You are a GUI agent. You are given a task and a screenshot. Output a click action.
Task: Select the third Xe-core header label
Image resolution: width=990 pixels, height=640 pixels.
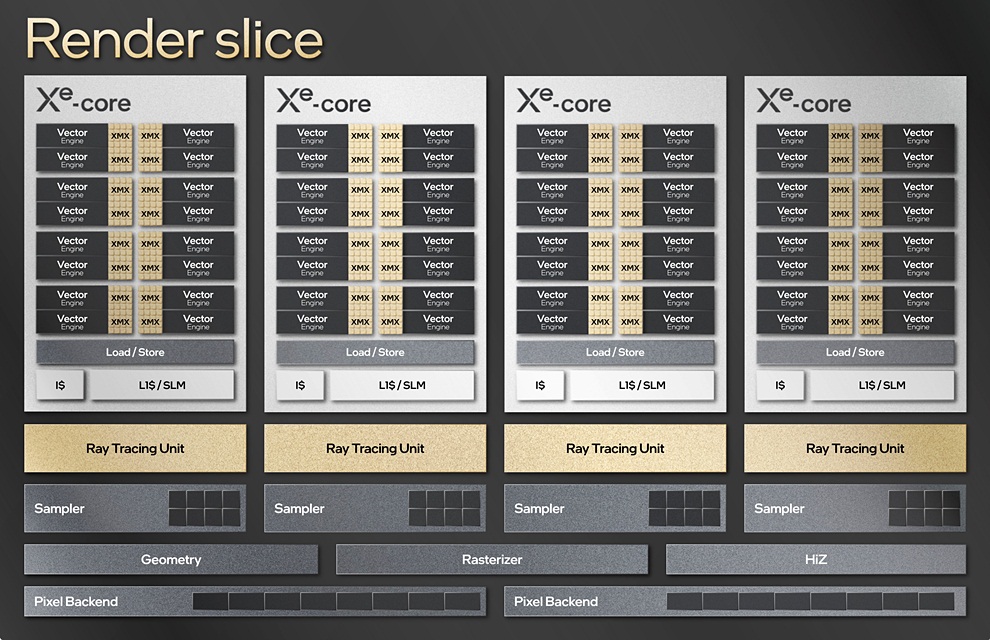(564, 101)
